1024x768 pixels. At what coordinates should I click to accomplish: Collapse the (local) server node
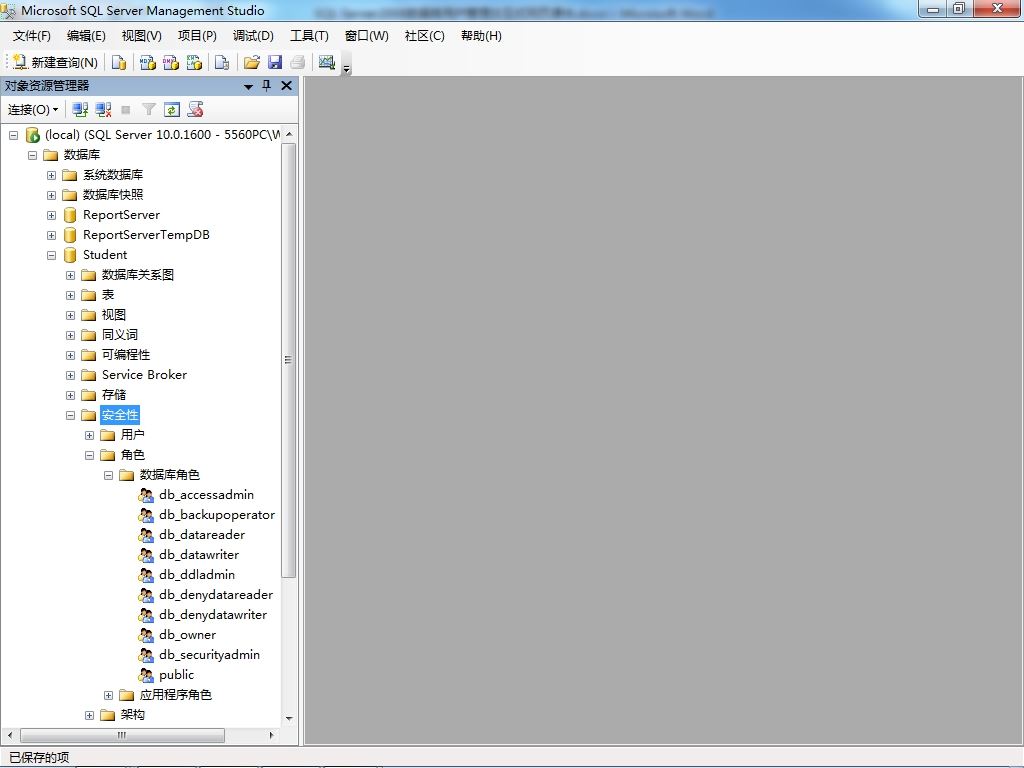[14, 135]
